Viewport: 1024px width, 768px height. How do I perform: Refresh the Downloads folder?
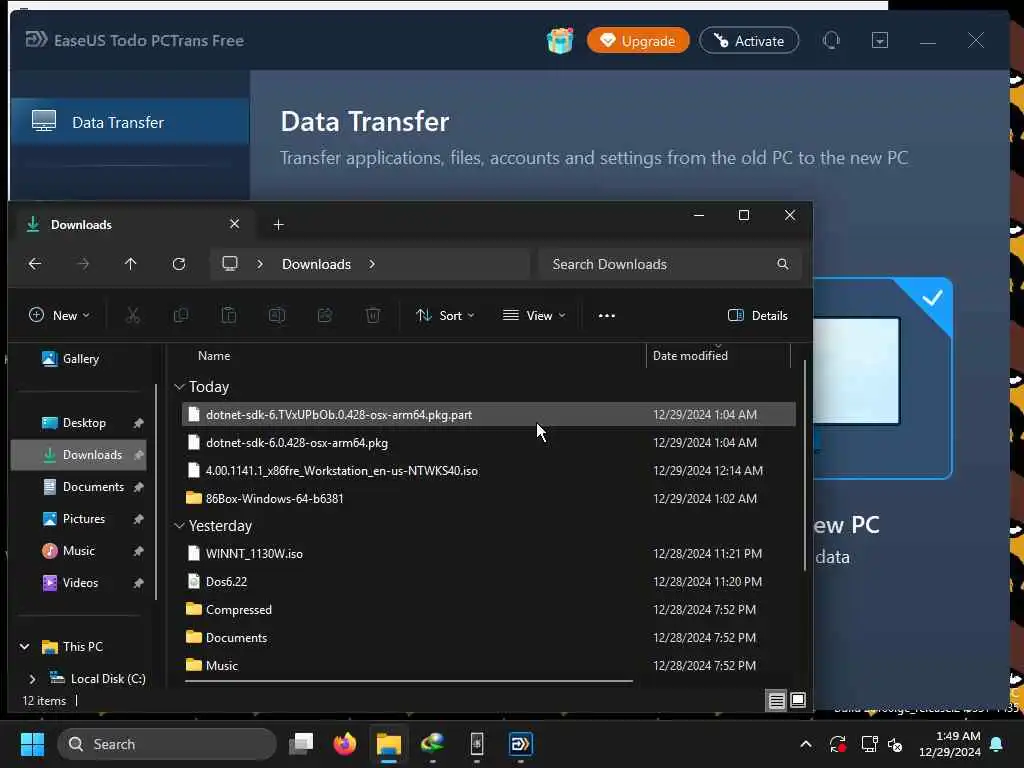pos(179,264)
